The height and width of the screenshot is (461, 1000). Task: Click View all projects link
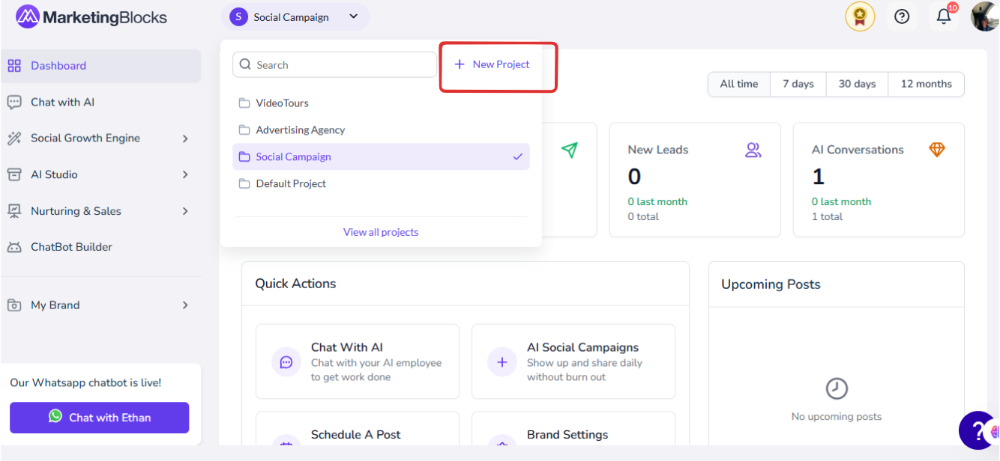381,232
